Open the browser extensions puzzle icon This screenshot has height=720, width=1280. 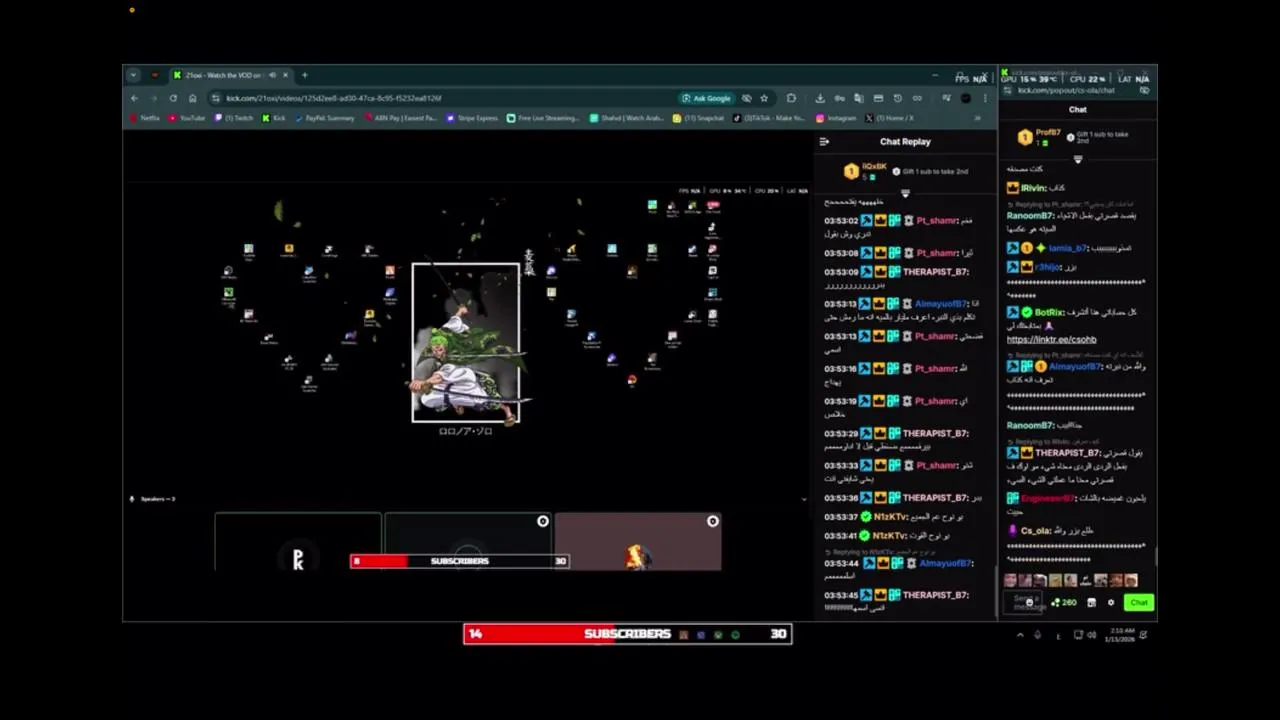point(791,98)
